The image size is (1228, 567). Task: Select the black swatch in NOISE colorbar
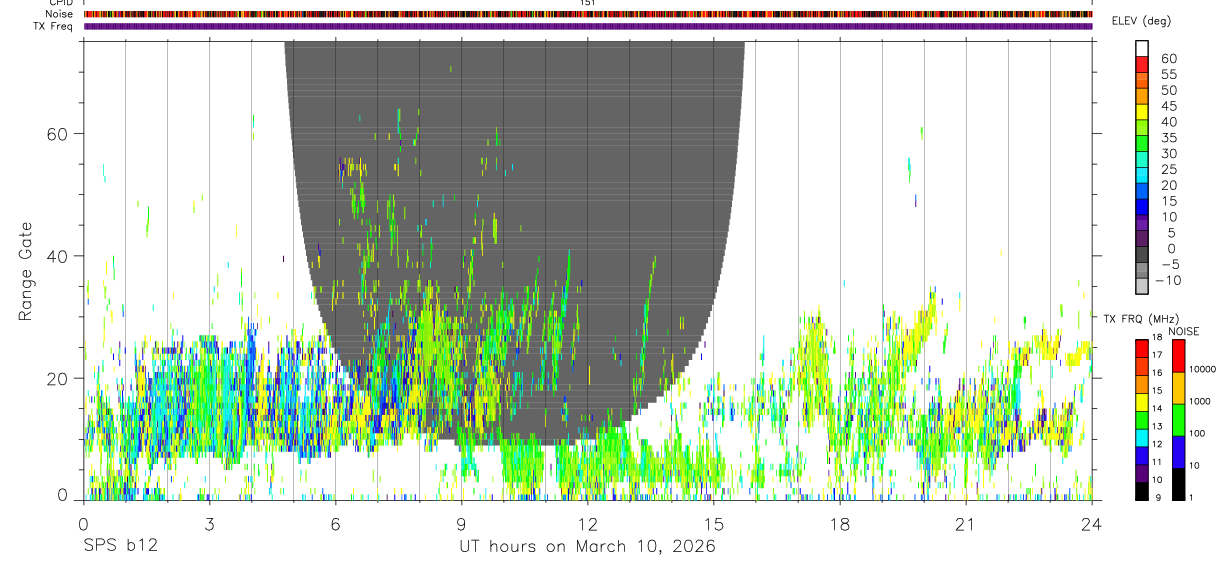[x=1178, y=484]
